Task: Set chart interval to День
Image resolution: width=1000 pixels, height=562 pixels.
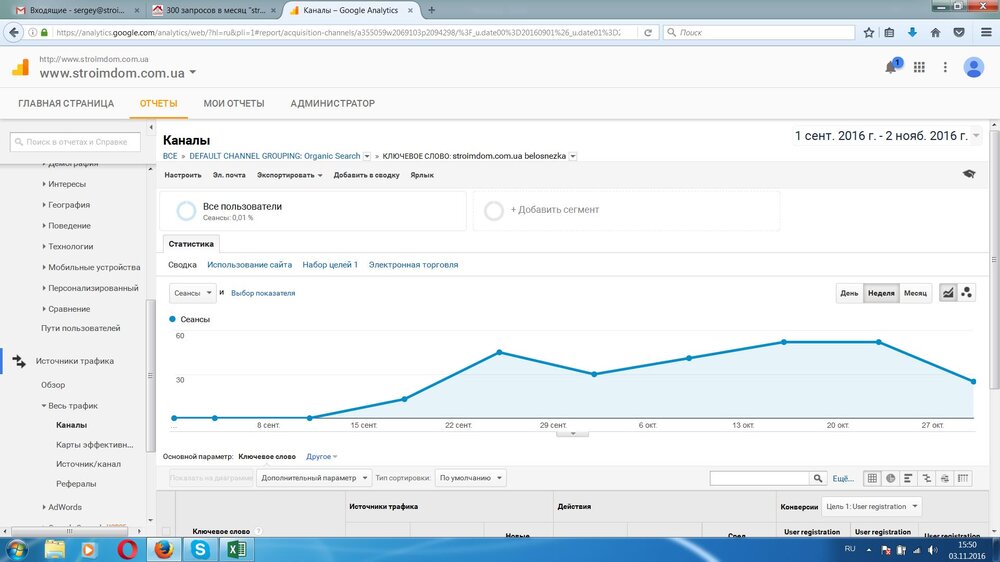Action: pyautogui.click(x=849, y=293)
